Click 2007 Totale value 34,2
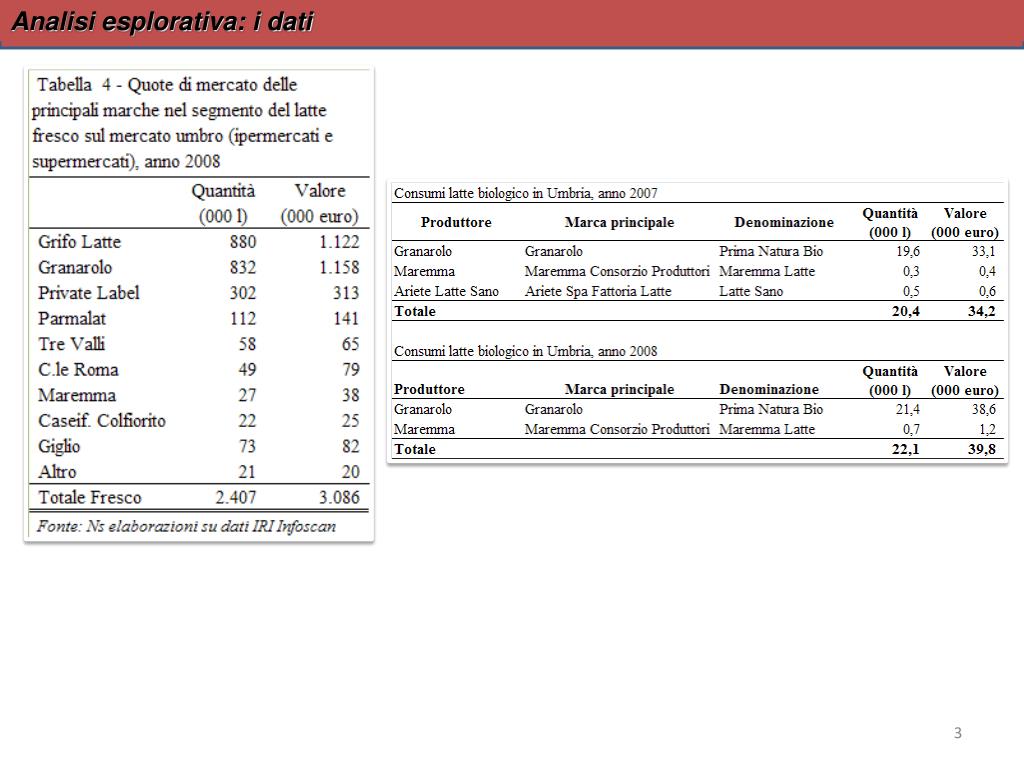The image size is (1024, 768). coord(982,312)
